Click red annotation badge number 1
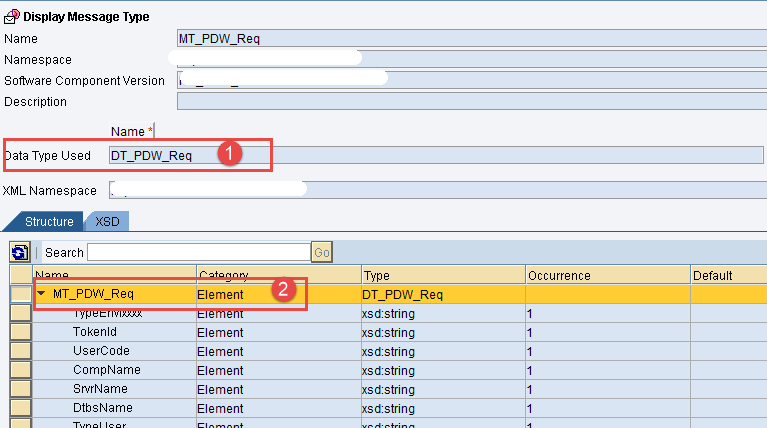 231,154
